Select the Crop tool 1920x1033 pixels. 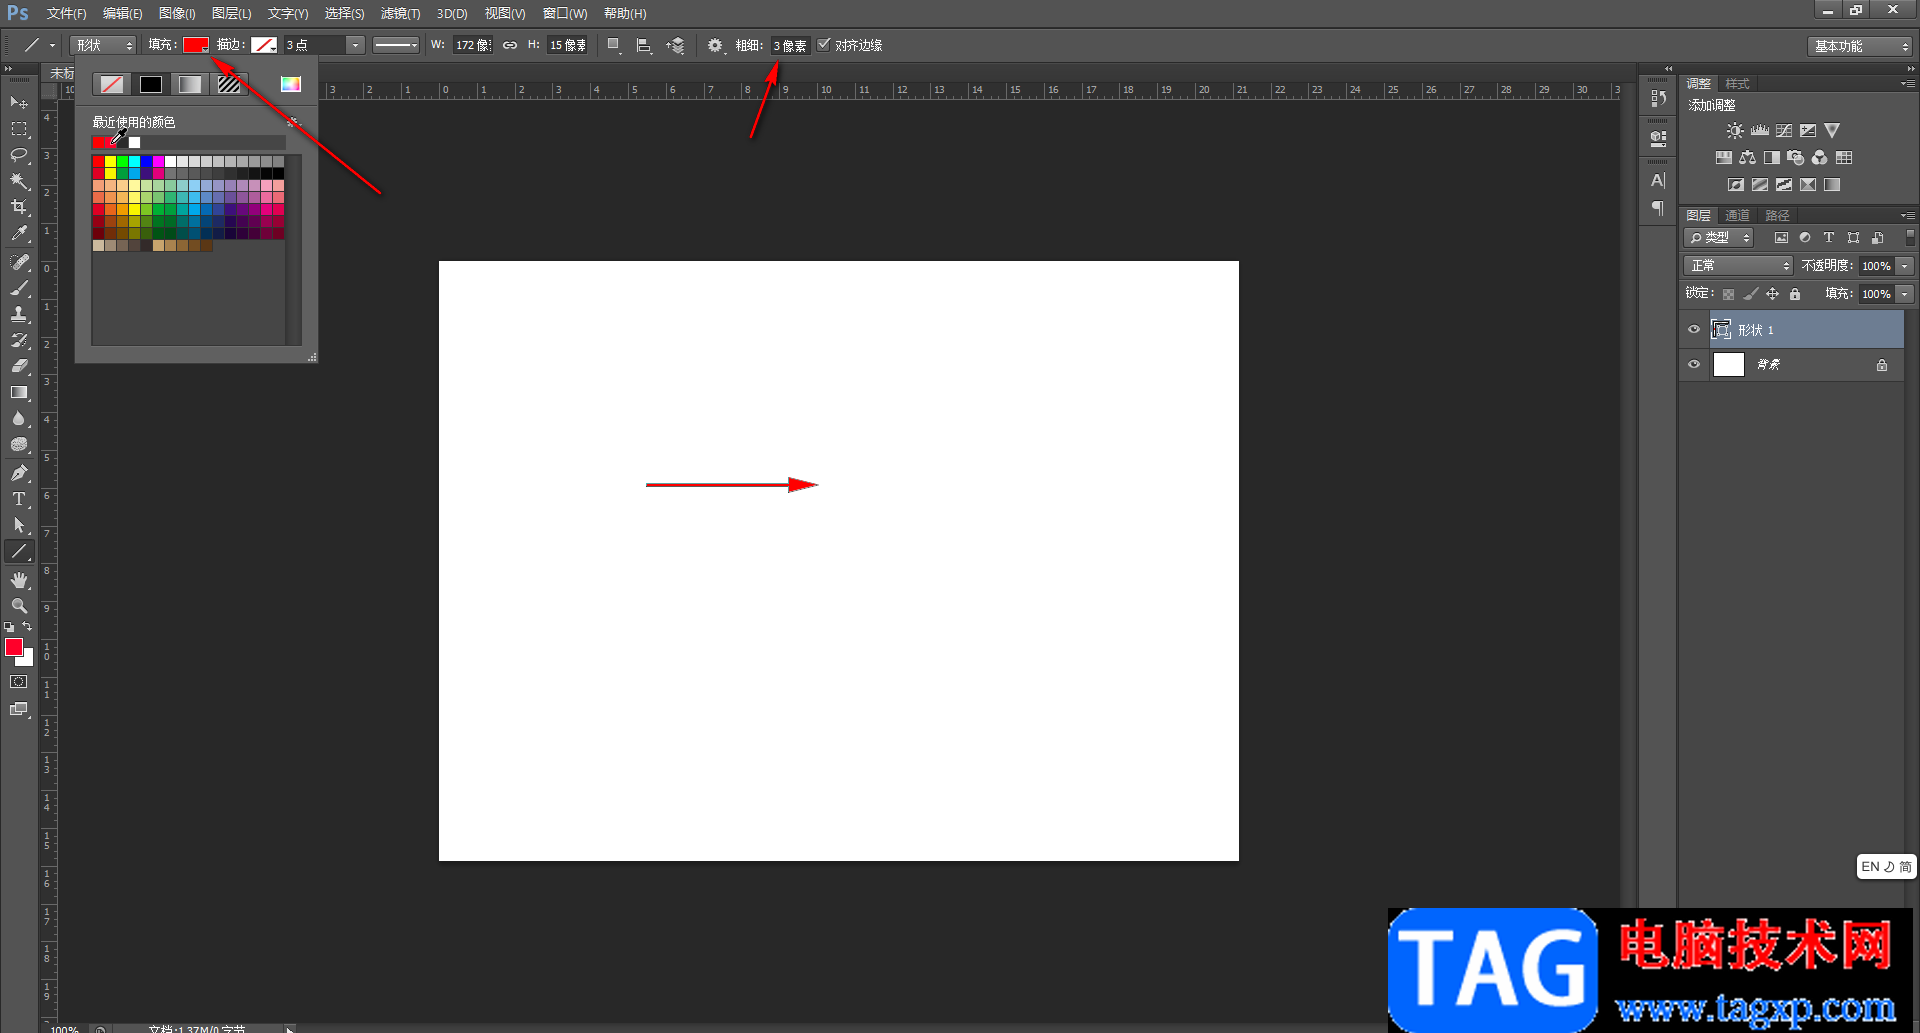(x=19, y=207)
